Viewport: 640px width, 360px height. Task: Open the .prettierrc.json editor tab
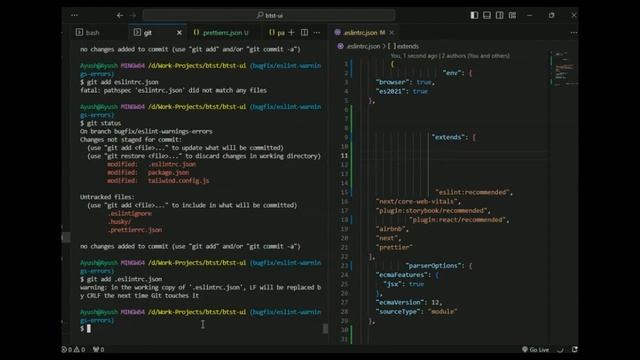pos(221,33)
